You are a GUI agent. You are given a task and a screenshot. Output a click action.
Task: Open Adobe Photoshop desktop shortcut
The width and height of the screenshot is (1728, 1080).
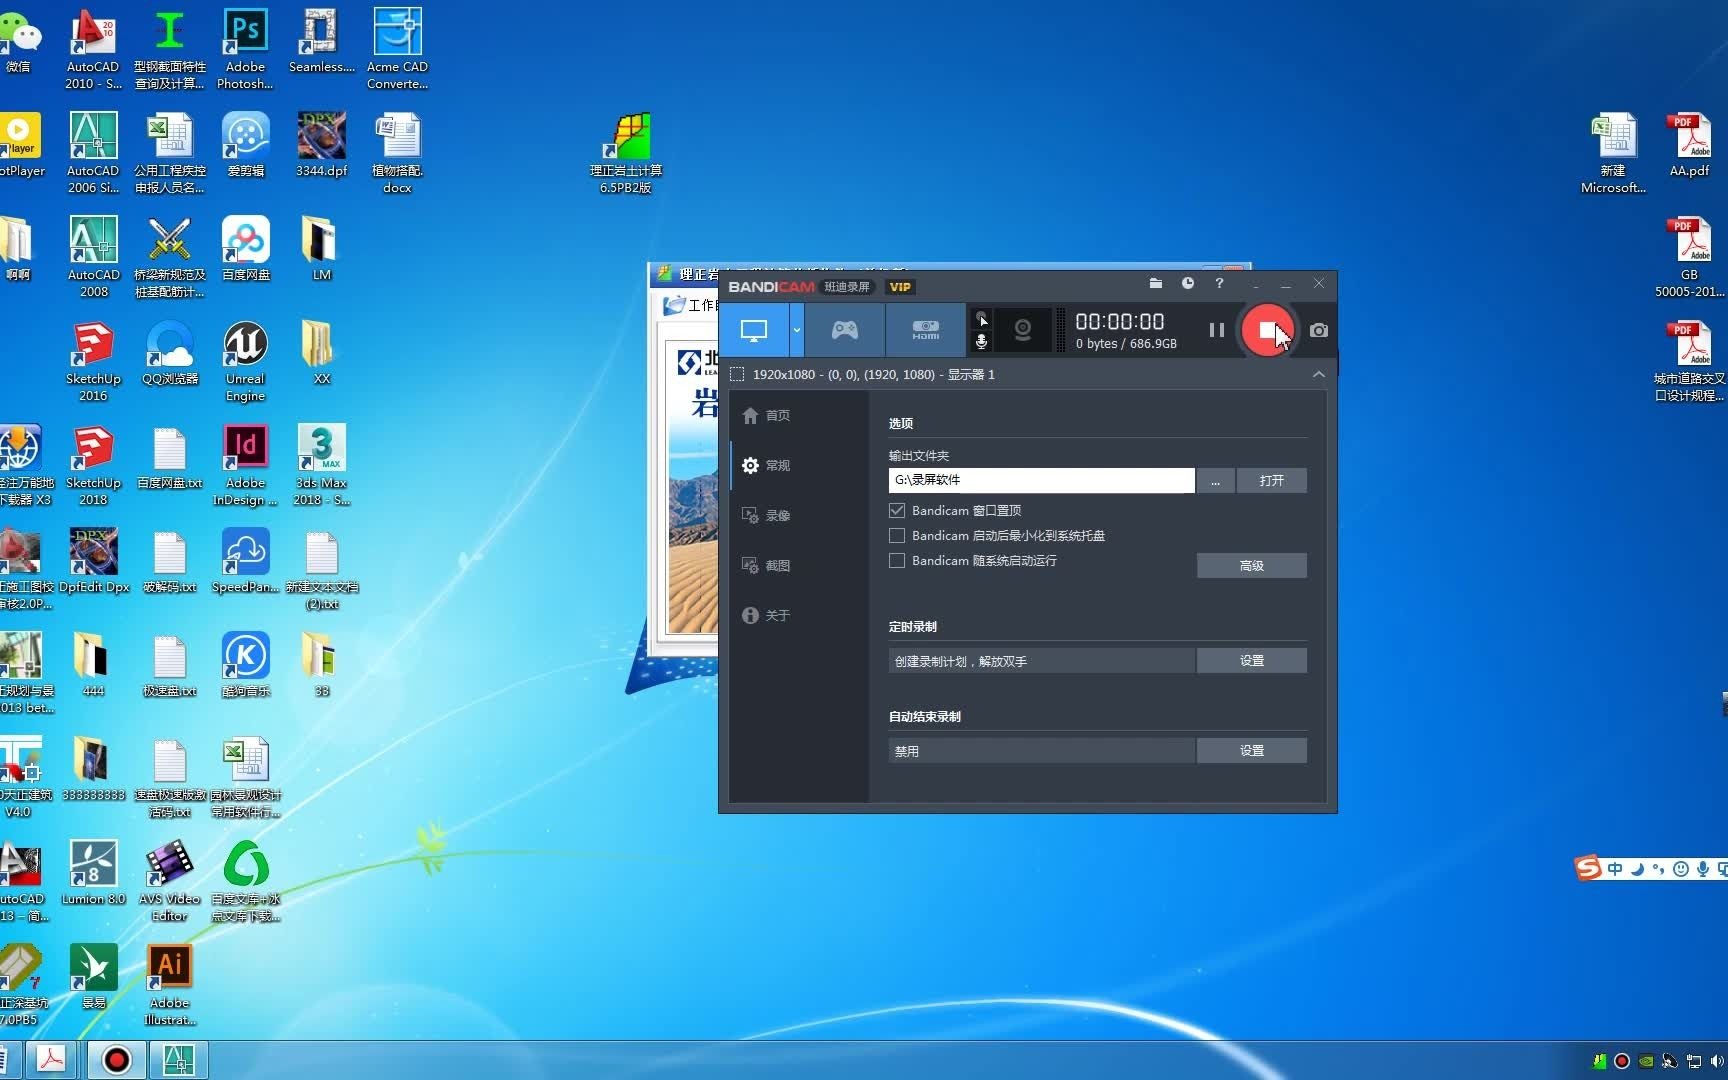pyautogui.click(x=245, y=49)
